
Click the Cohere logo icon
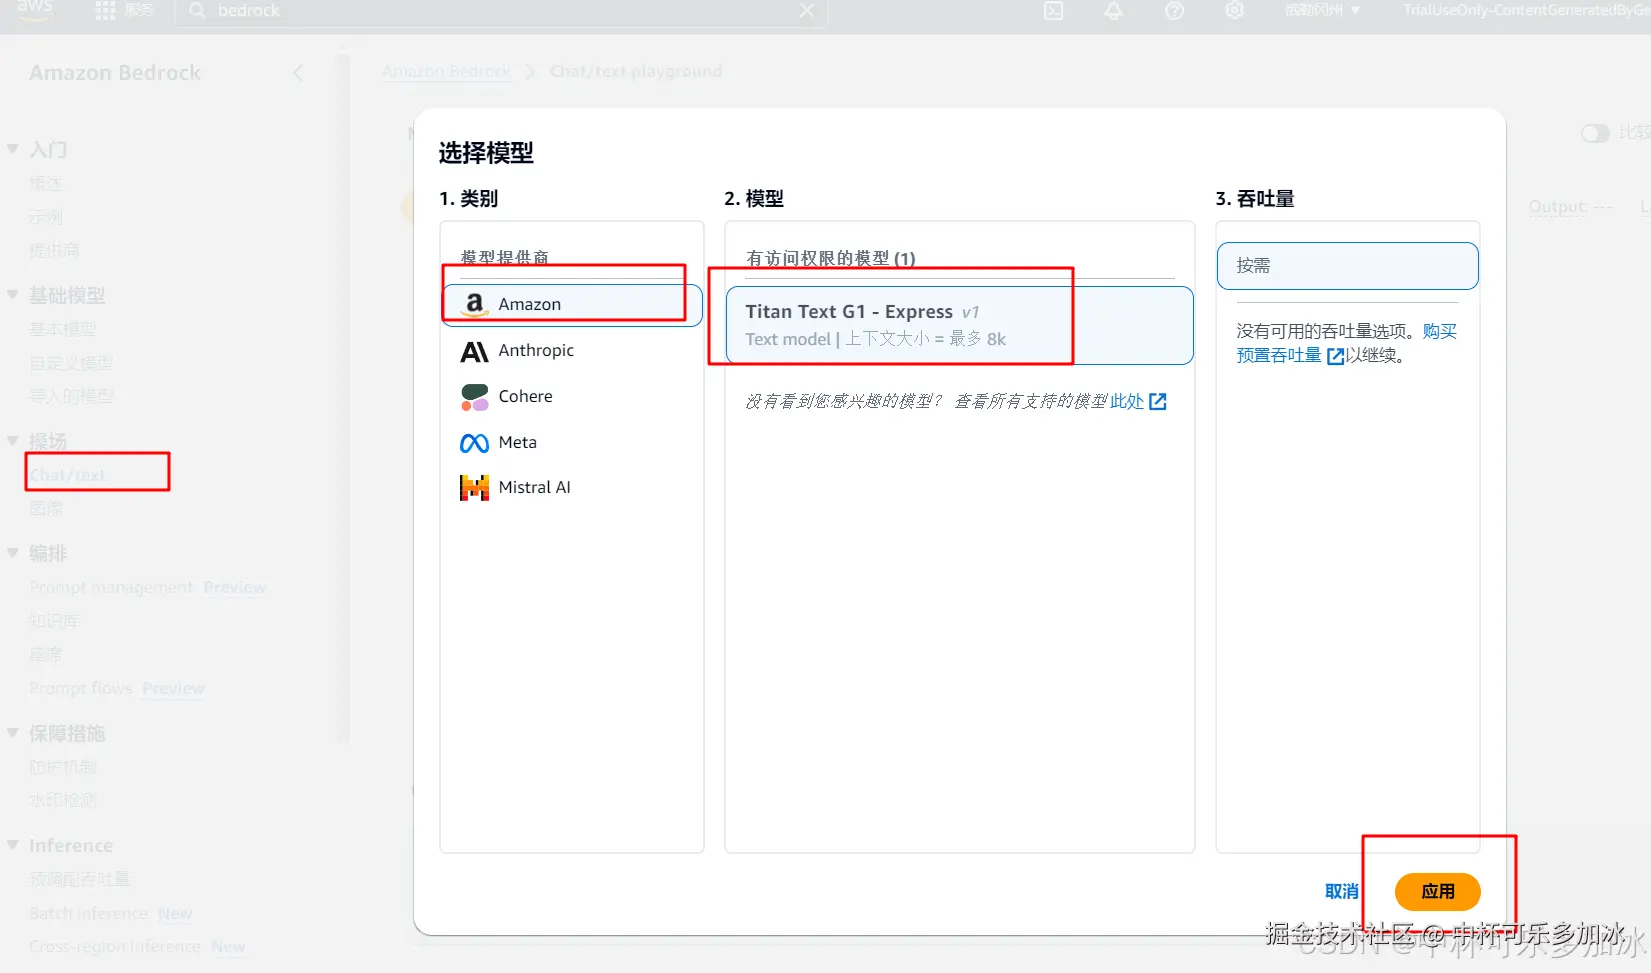pyautogui.click(x=474, y=397)
